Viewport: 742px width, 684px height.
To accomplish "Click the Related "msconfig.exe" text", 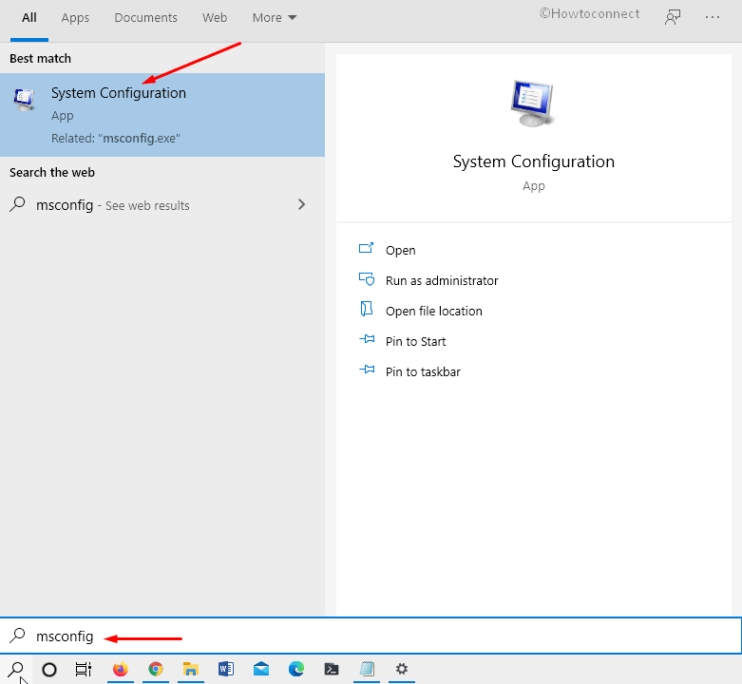I will point(116,138).
